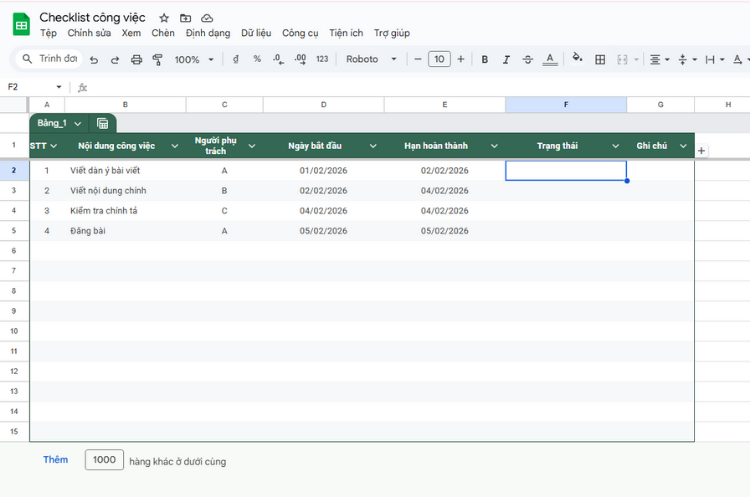
Task: Click the Trình đơn search box
Action: point(50,59)
